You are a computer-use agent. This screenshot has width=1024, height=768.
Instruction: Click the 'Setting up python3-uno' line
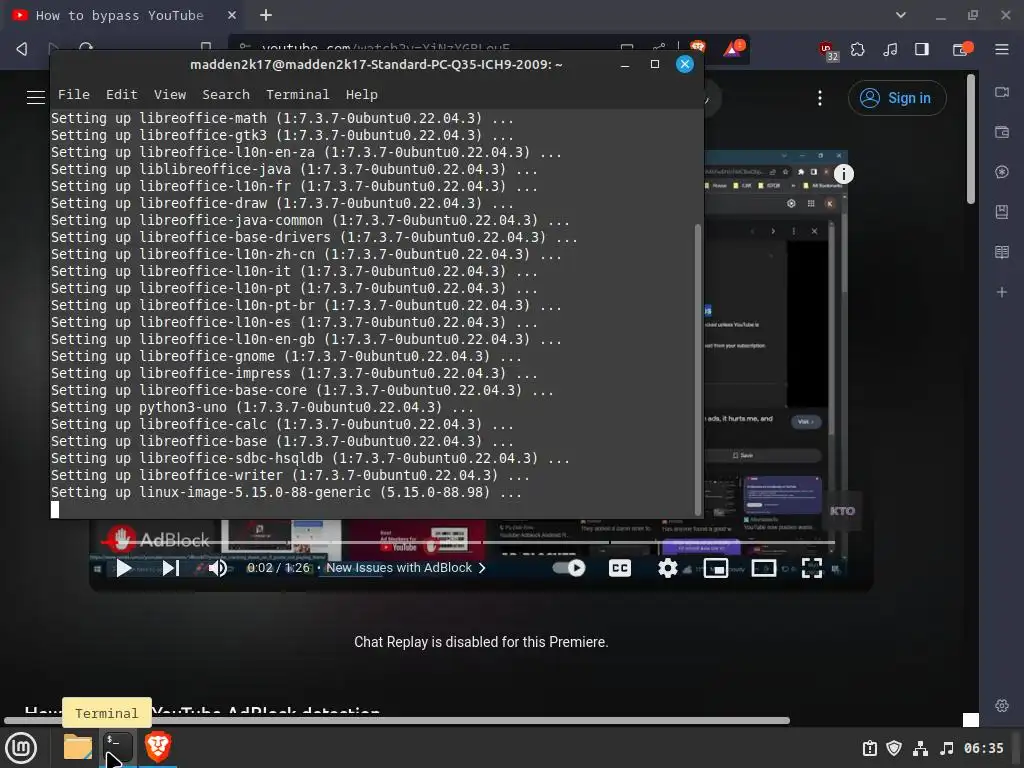263,408
